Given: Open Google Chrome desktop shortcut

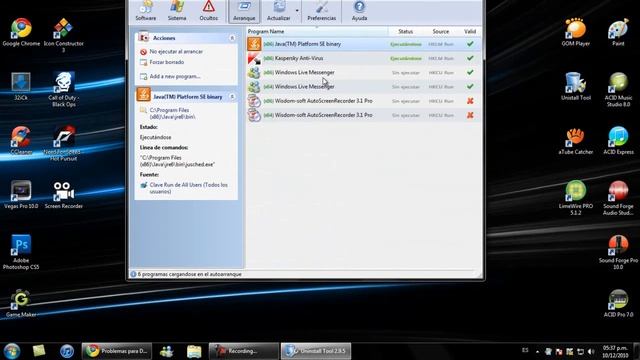Looking at the screenshot, I should [x=21, y=32].
